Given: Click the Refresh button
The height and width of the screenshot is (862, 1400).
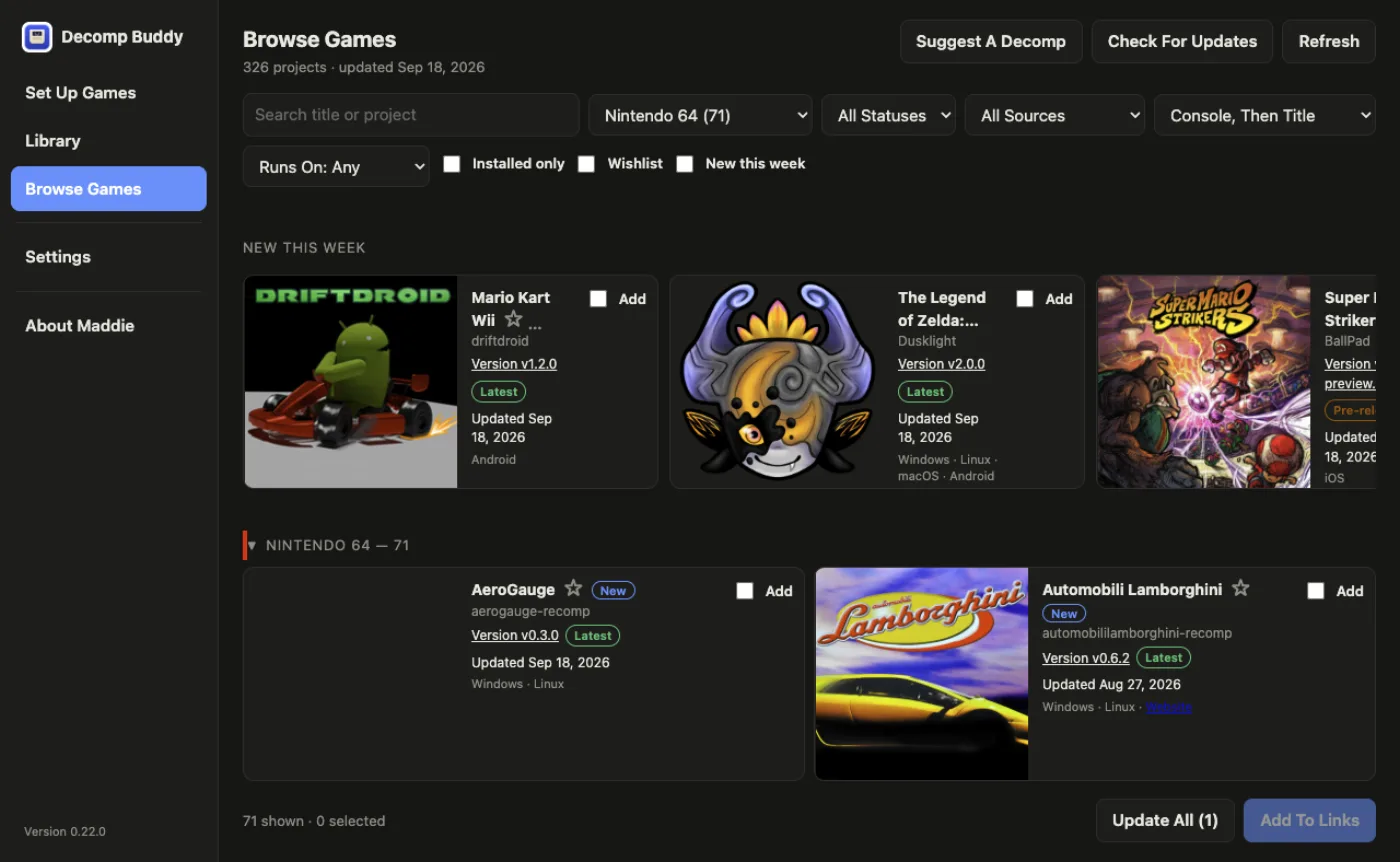Looking at the screenshot, I should 1329,42.
